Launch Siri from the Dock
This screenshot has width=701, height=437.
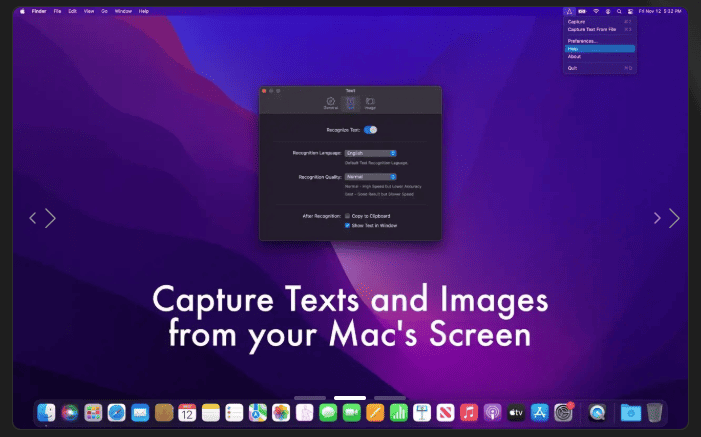(70, 412)
